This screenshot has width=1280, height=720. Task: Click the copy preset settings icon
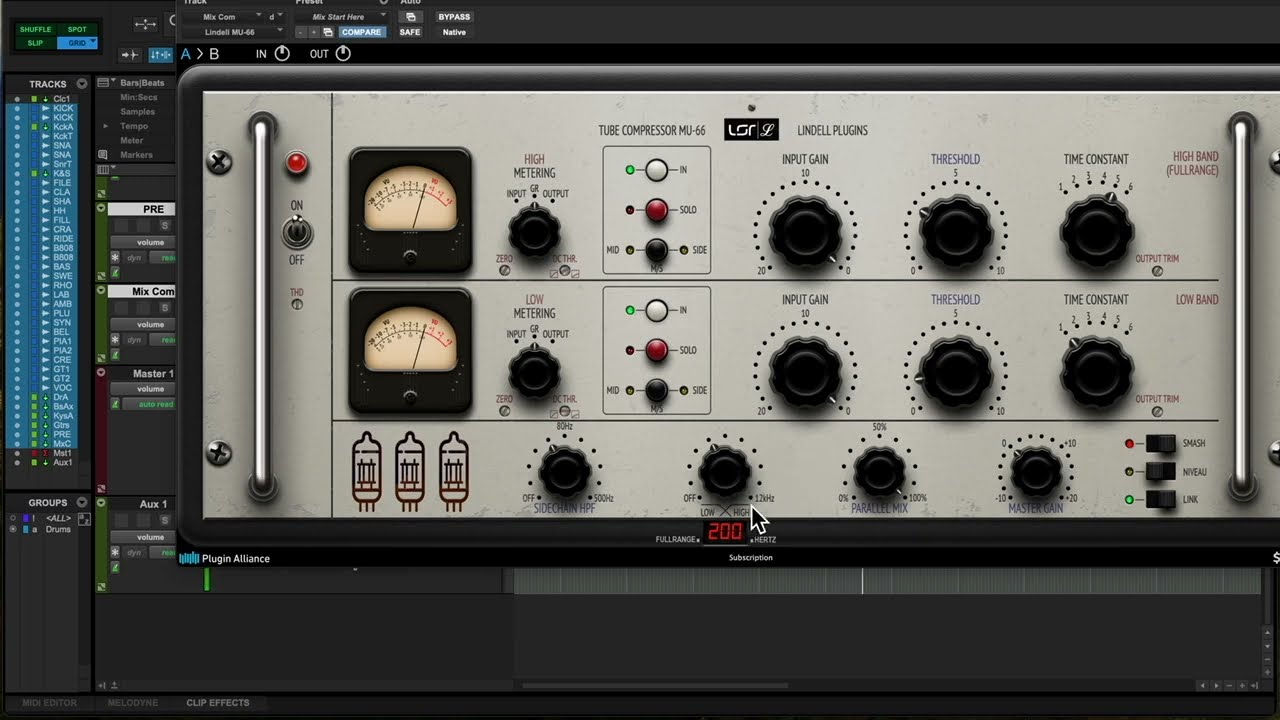point(328,32)
